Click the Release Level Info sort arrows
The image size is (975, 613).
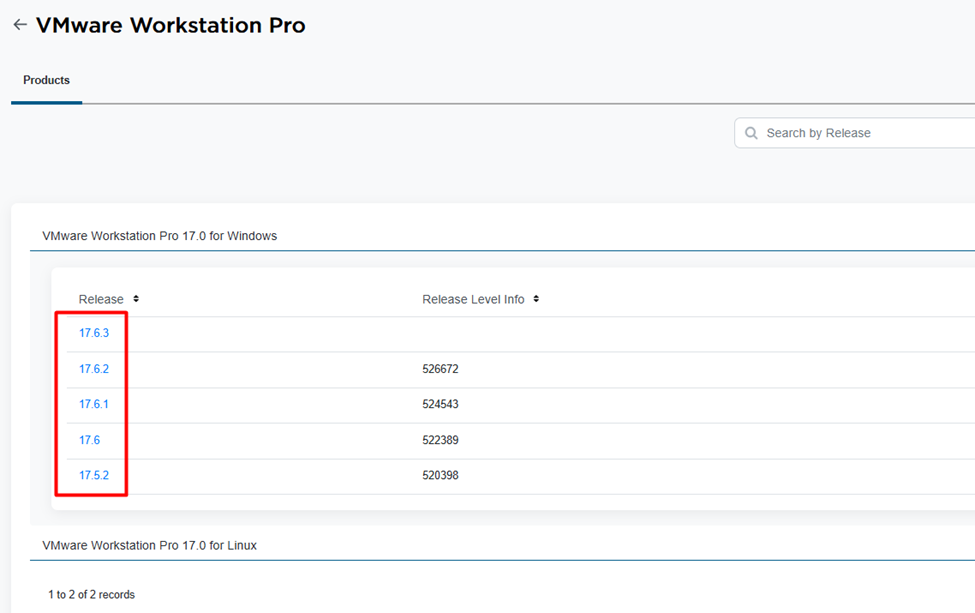[x=536, y=299]
